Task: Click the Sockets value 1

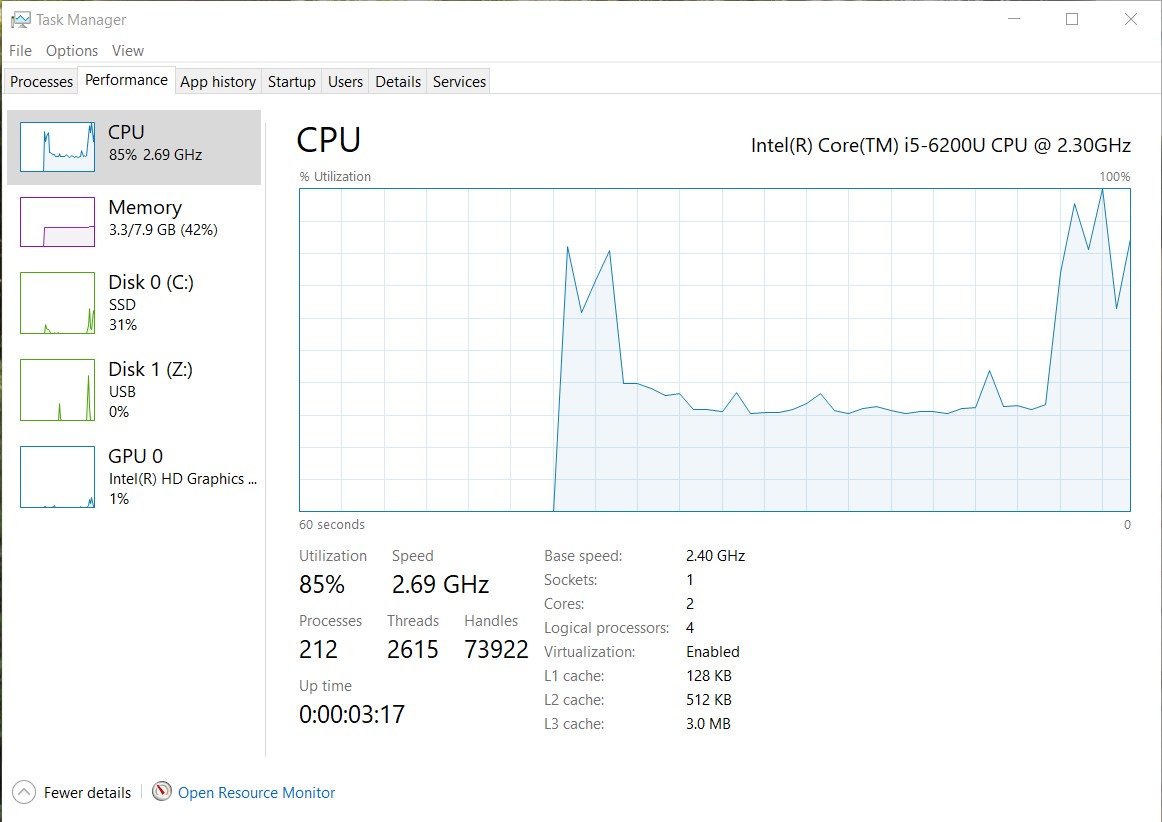Action: click(x=689, y=580)
